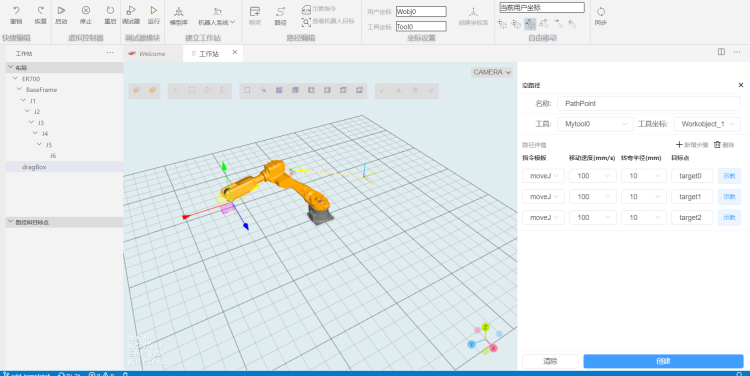Select the highlighted free-move tool icon
The width and height of the screenshot is (750, 376).
(530, 23)
